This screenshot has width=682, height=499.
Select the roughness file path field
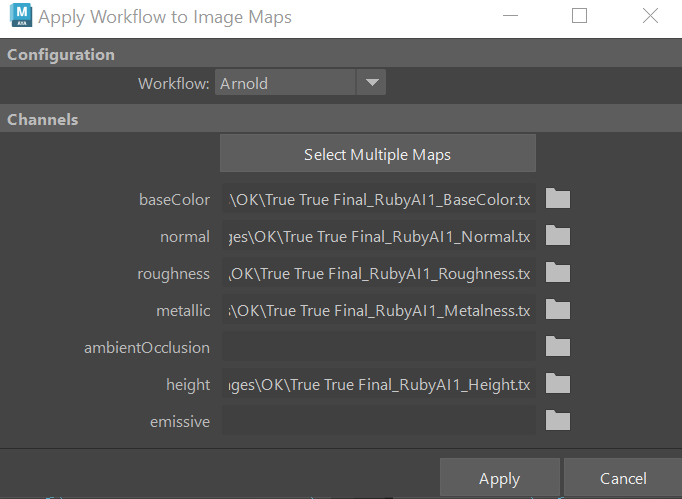pyautogui.click(x=378, y=274)
